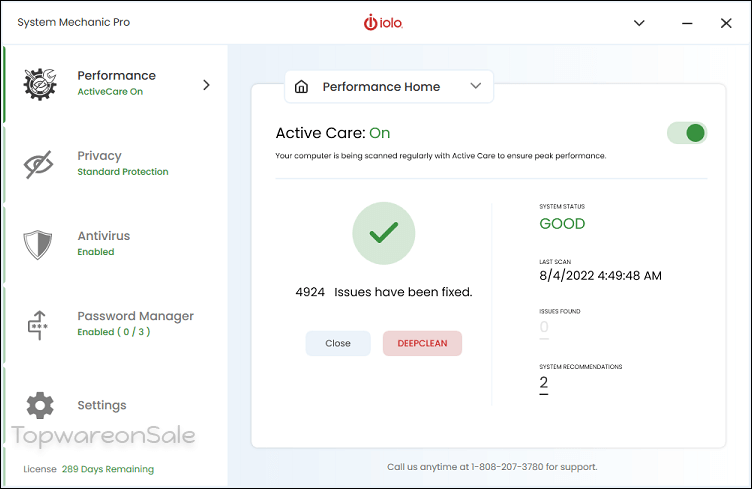View the 2 system recommendations
Viewport: 752px width, 489px height.
tap(543, 383)
